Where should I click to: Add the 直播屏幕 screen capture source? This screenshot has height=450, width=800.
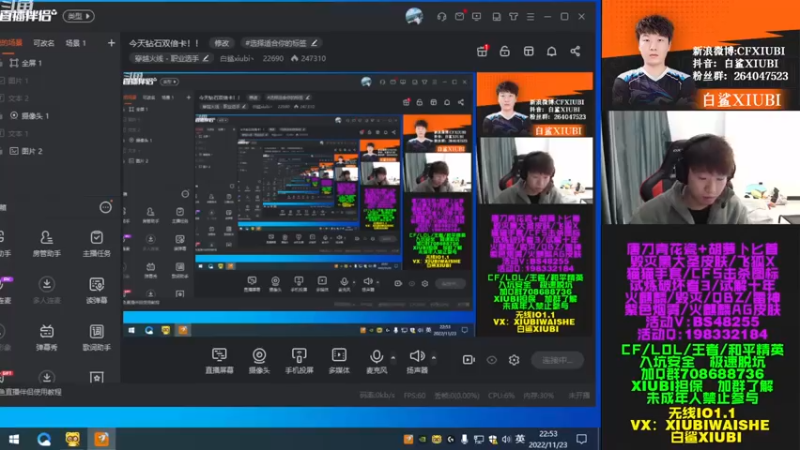(219, 360)
